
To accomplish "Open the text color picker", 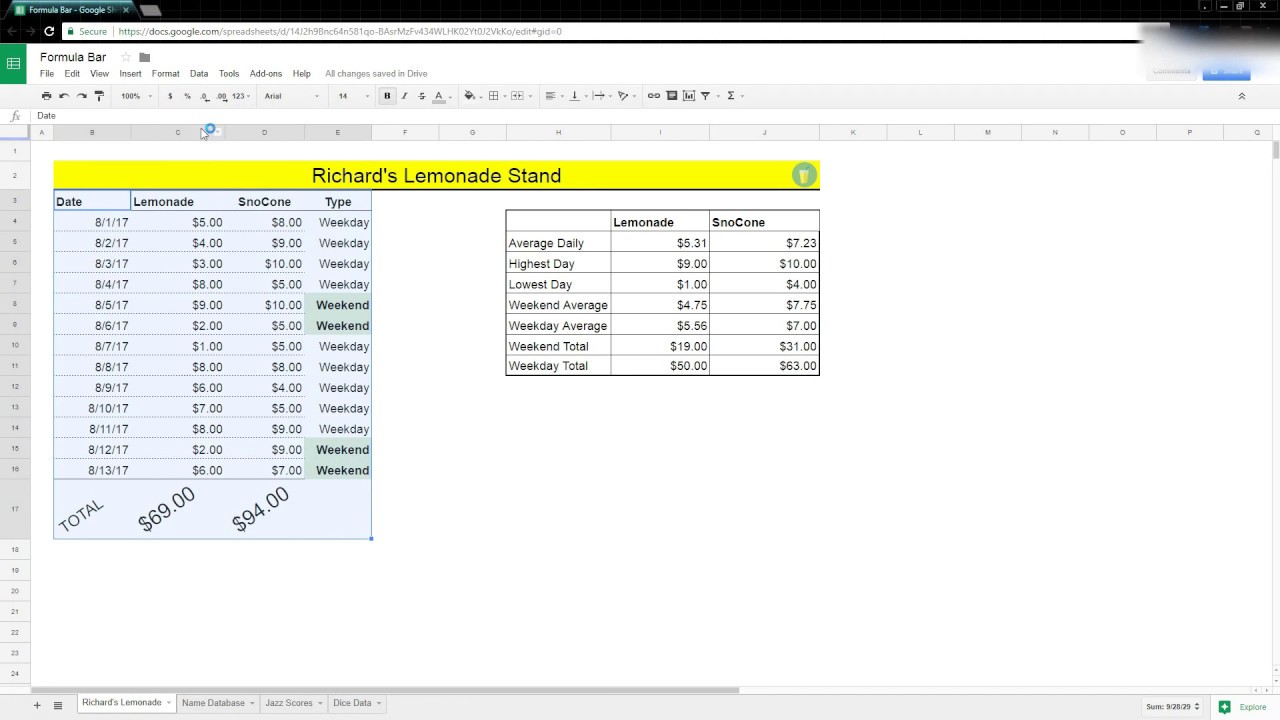I will (438, 96).
